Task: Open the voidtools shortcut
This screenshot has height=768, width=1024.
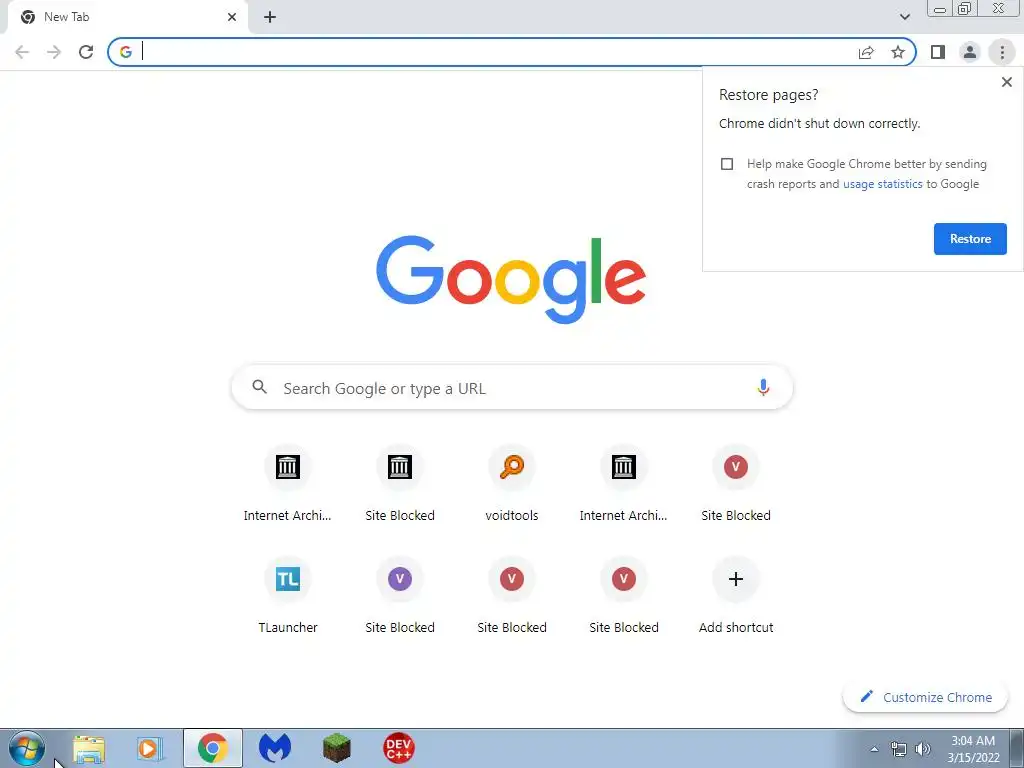Action: 511,484
